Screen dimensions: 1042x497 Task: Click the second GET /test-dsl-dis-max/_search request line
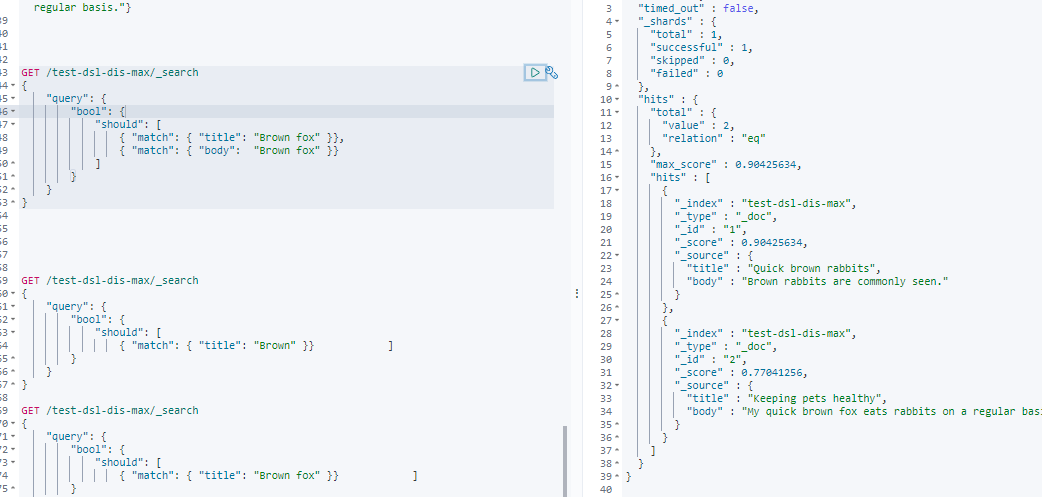110,280
